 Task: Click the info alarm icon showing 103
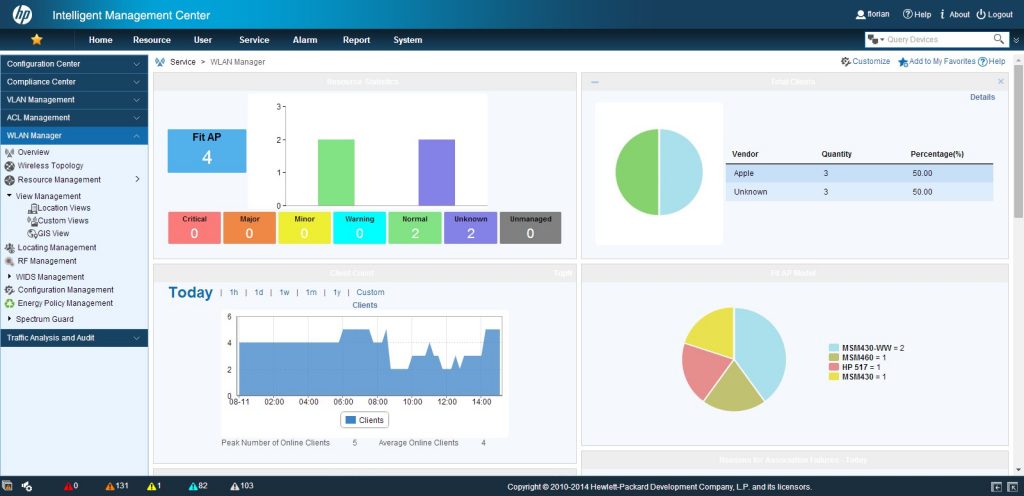(x=235, y=486)
